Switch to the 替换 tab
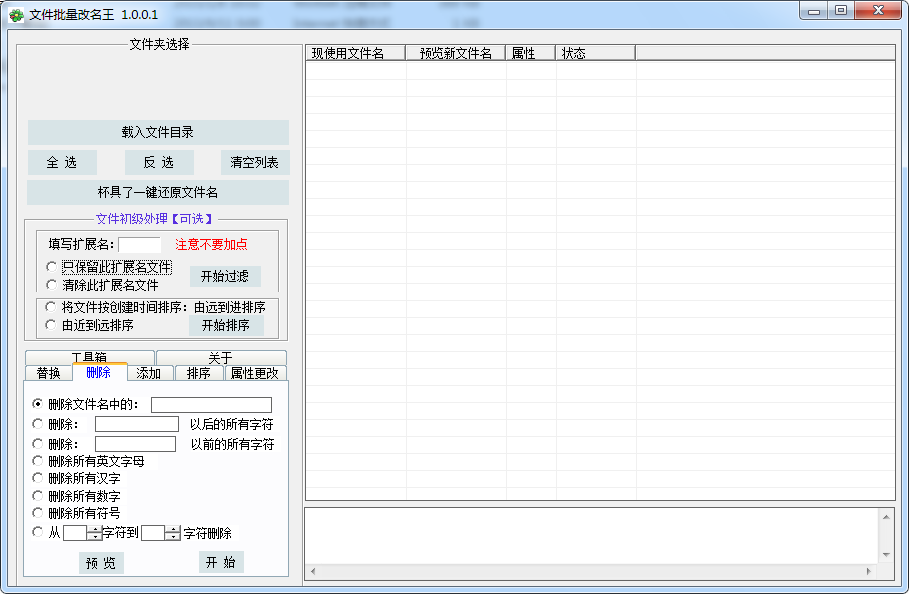The image size is (909, 594). coord(49,373)
